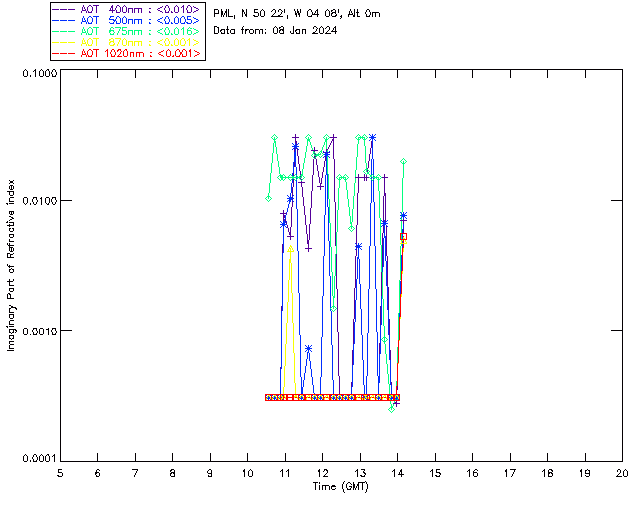
Task: Click x-axis tick label 7
Action: [x=135, y=473]
